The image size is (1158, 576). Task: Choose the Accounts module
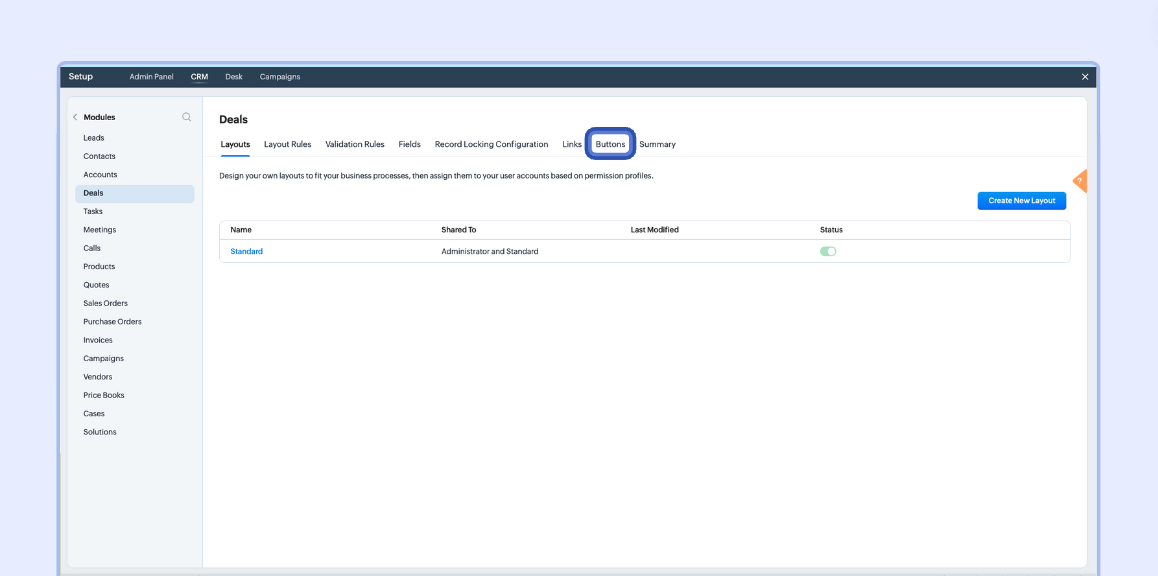point(100,175)
